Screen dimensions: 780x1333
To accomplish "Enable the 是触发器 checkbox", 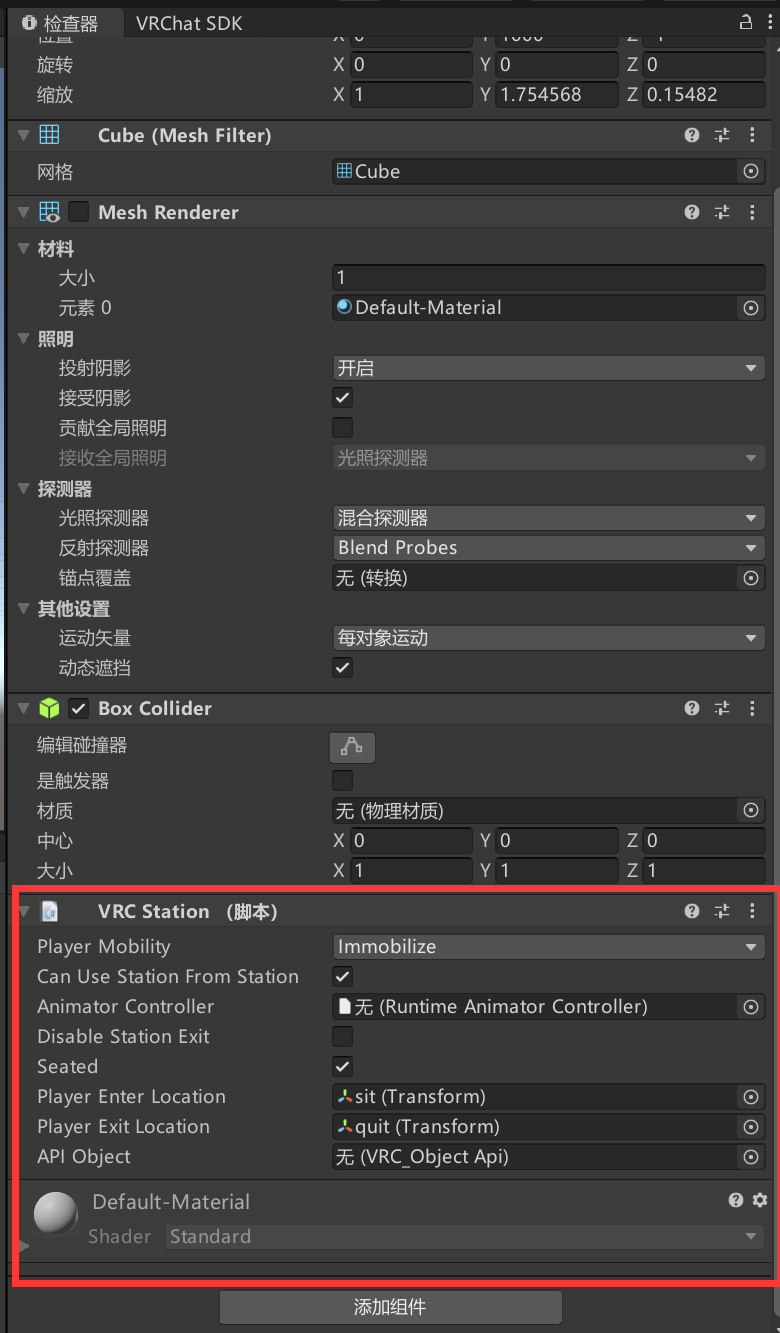I will [342, 781].
